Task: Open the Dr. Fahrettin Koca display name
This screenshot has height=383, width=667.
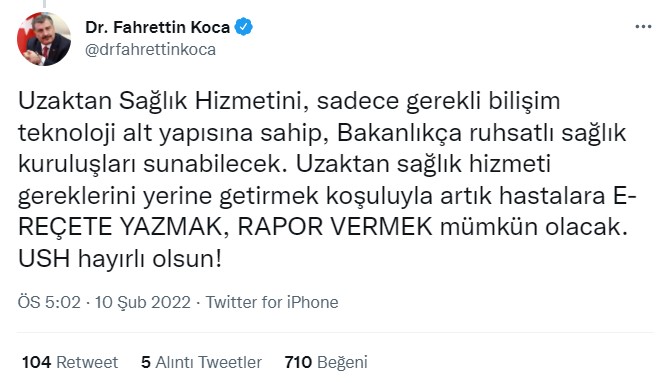Action: coord(157,27)
